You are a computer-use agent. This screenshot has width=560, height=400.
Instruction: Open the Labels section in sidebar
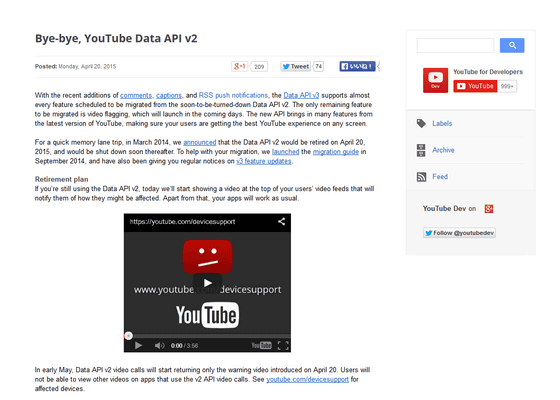point(442,124)
